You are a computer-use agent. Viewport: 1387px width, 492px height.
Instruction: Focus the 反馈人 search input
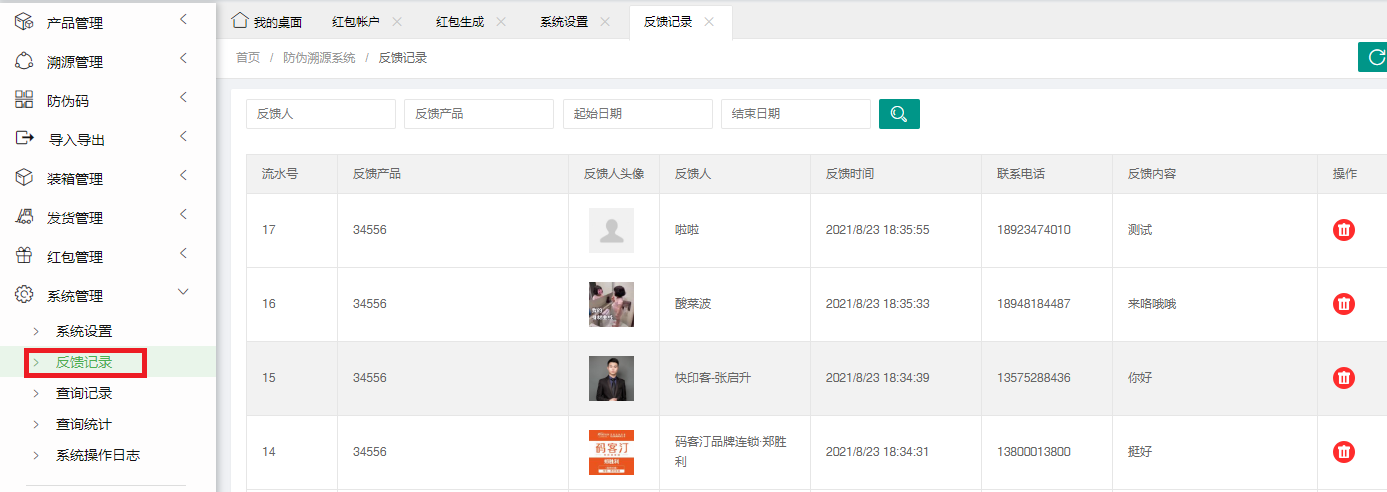point(320,114)
